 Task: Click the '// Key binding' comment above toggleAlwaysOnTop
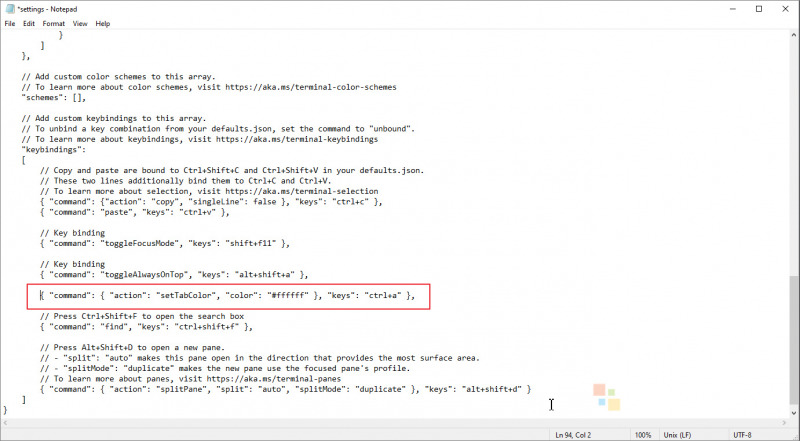pos(72,264)
